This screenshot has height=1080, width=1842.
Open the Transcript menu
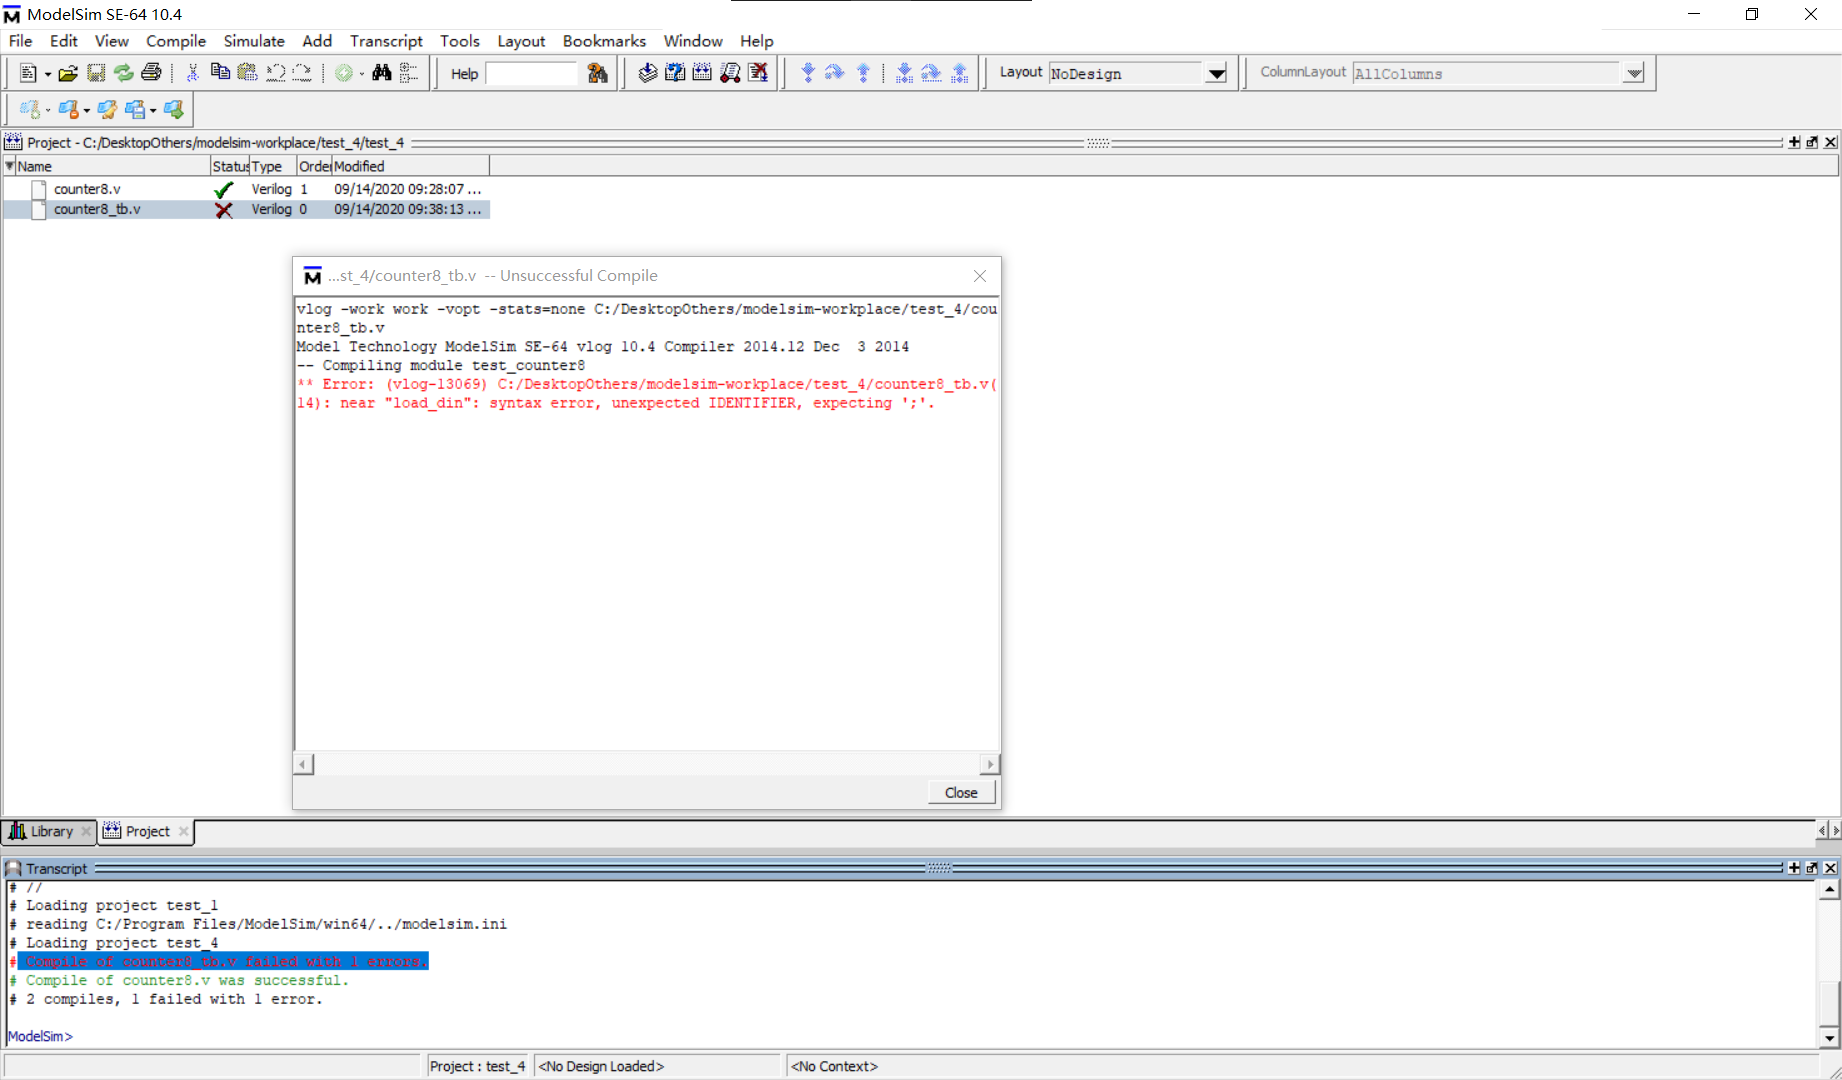(x=386, y=41)
